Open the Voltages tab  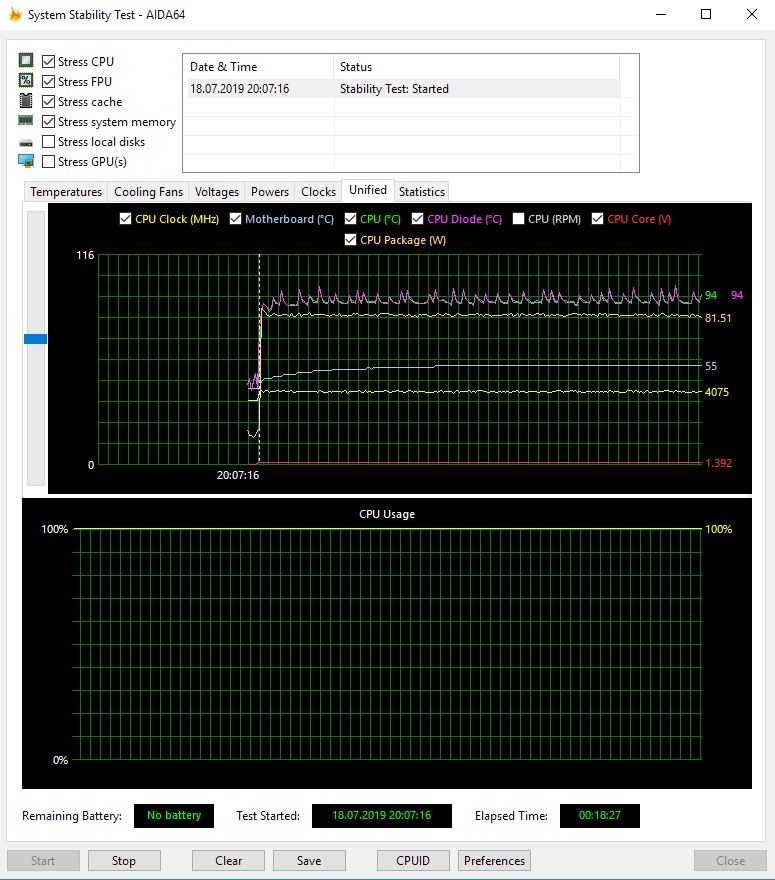tap(217, 191)
